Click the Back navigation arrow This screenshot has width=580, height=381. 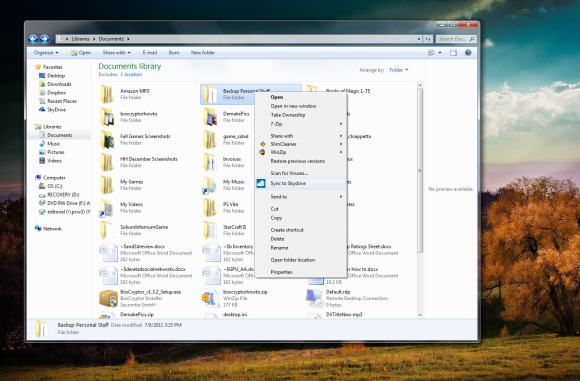pyautogui.click(x=33, y=39)
